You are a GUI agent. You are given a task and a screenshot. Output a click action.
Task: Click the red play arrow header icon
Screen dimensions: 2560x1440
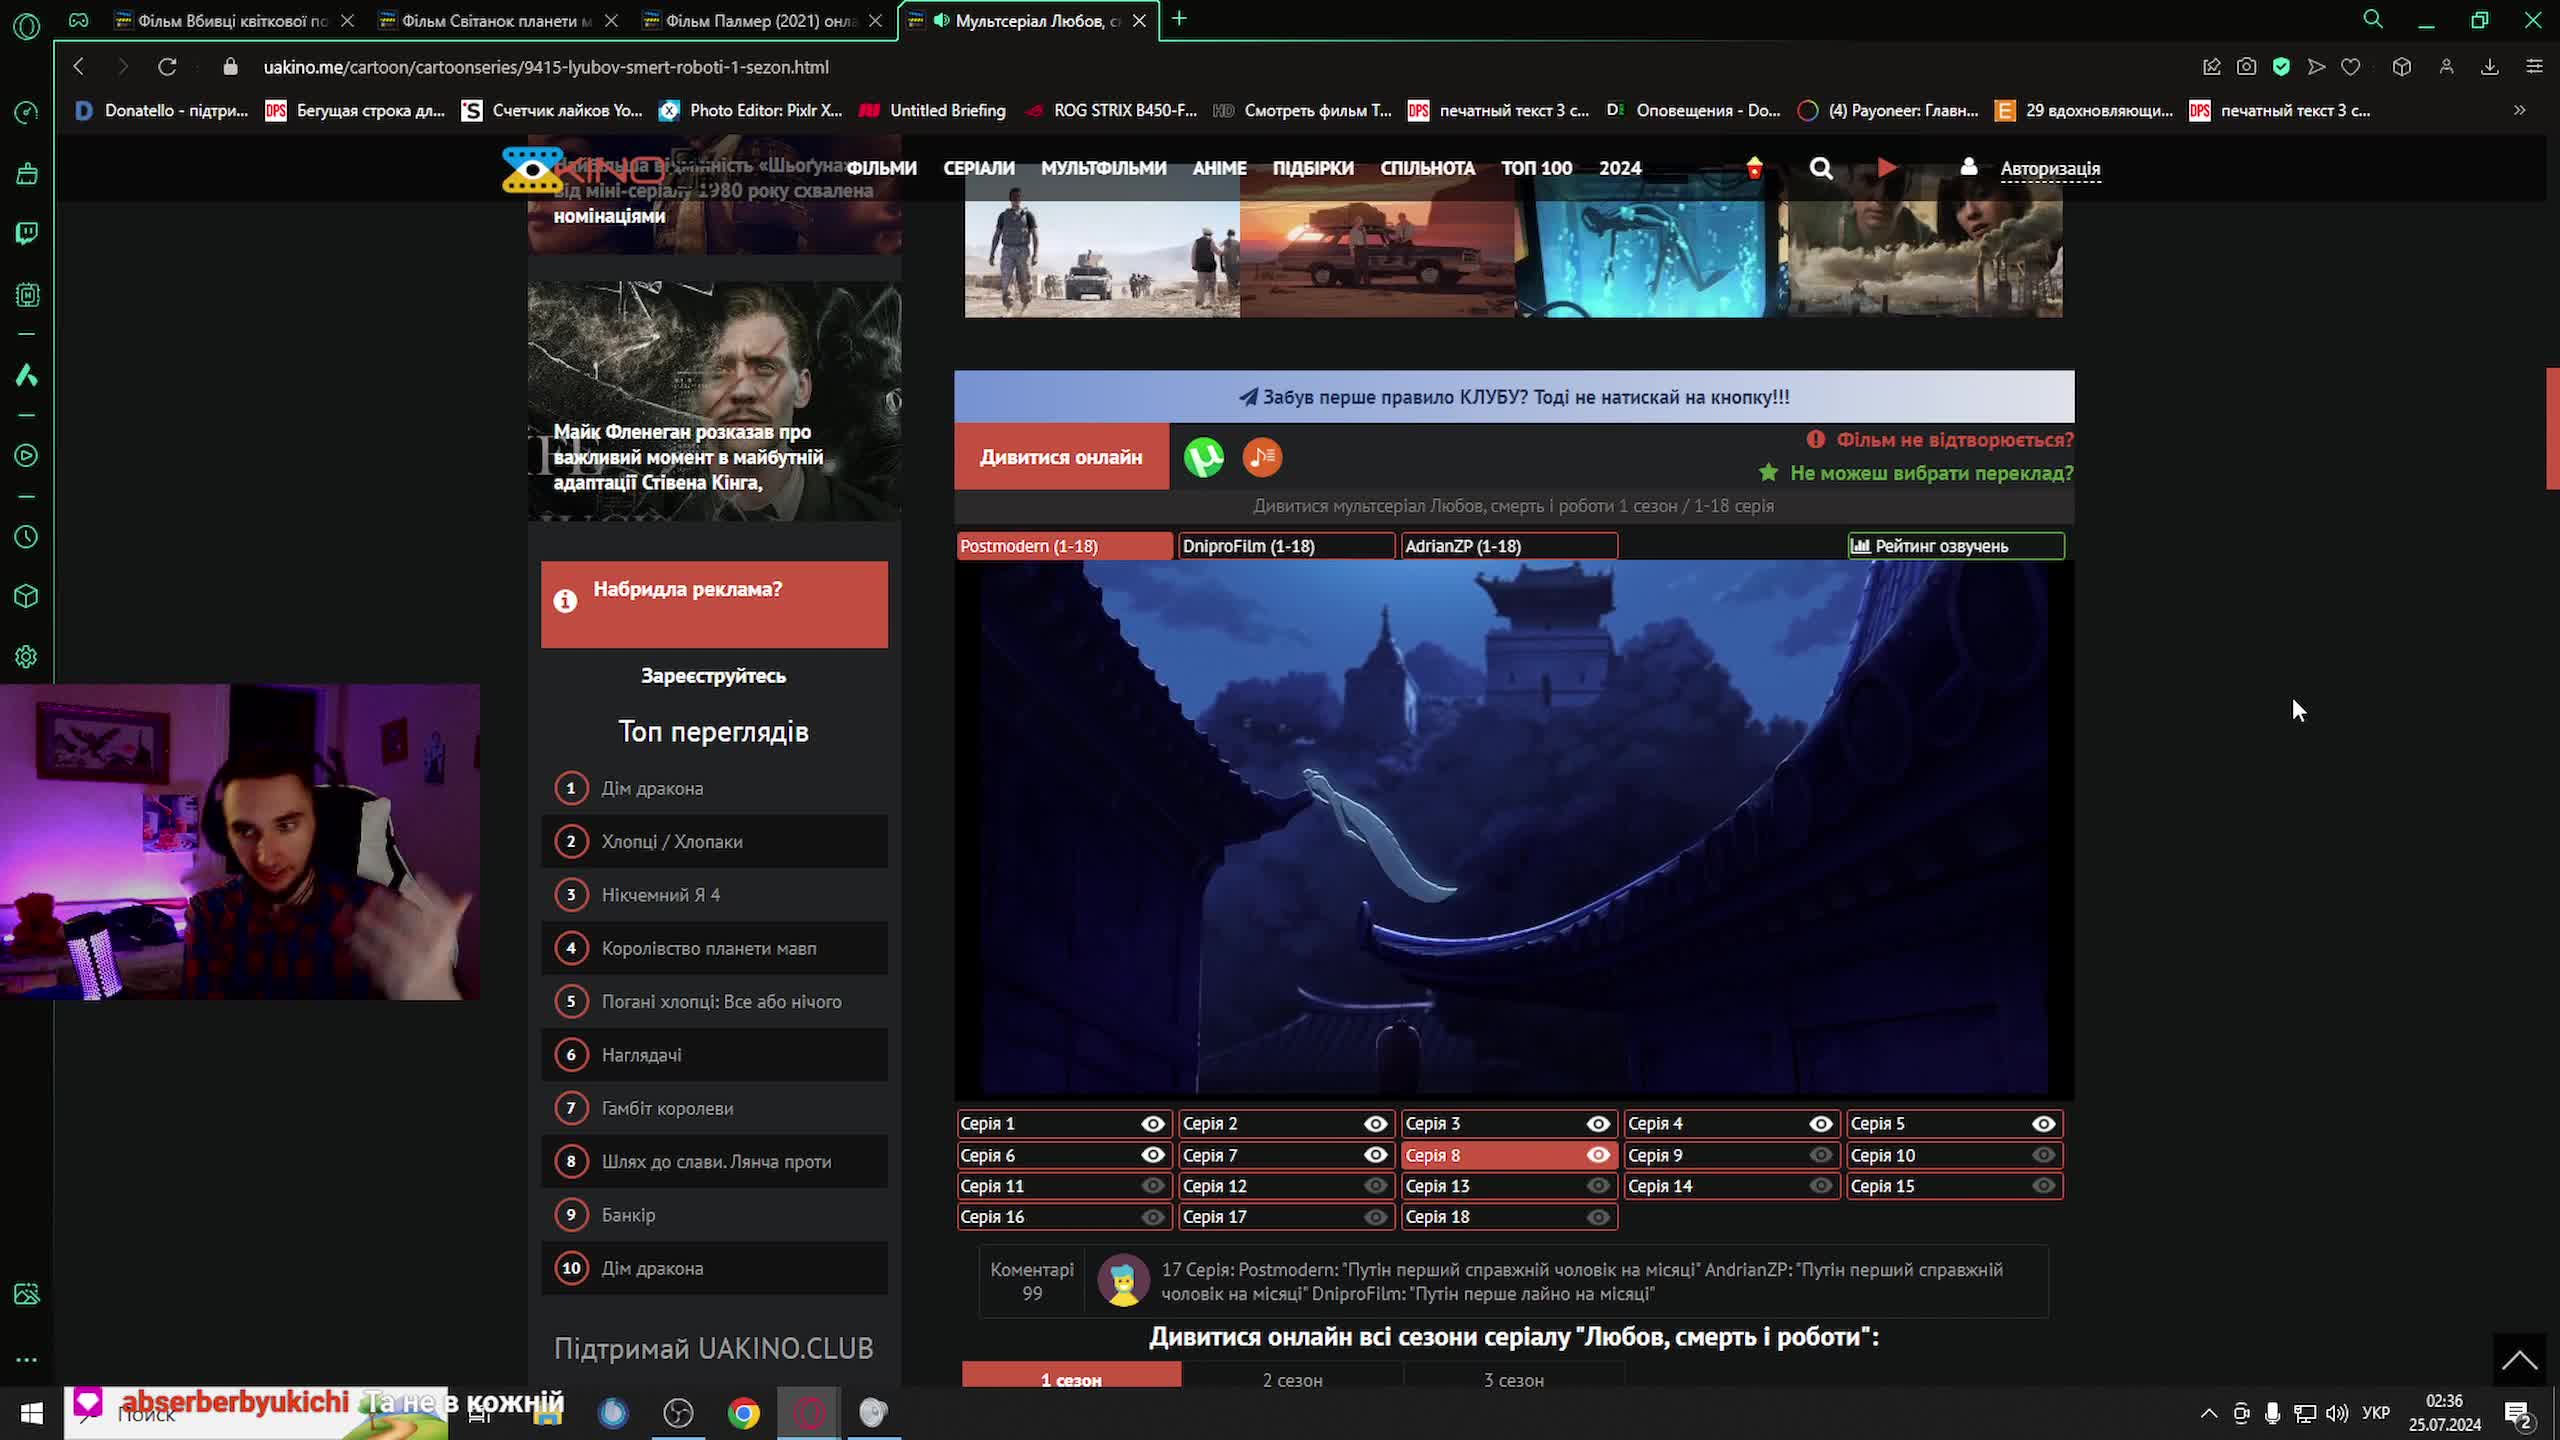(x=1886, y=167)
